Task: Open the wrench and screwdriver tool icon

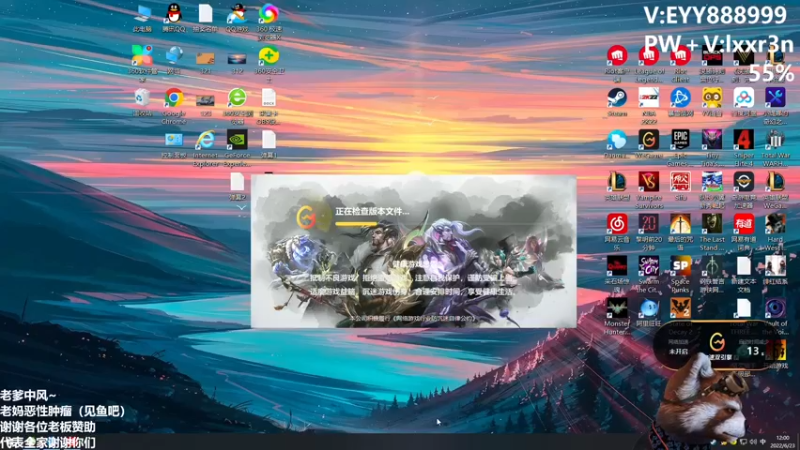Action: [x=776, y=97]
